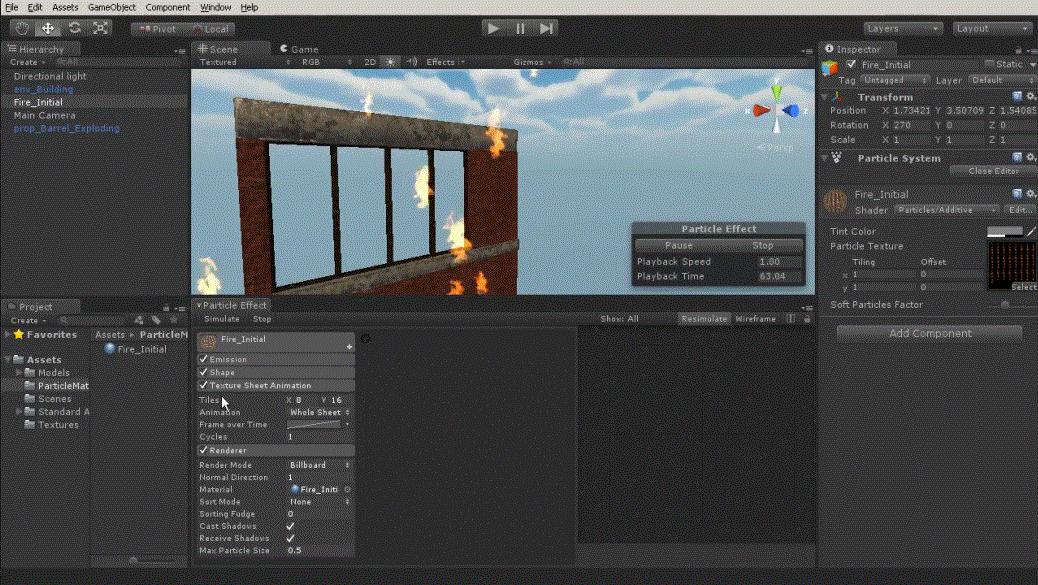Open Transform component help icon
Image resolution: width=1038 pixels, height=585 pixels.
click(1017, 97)
